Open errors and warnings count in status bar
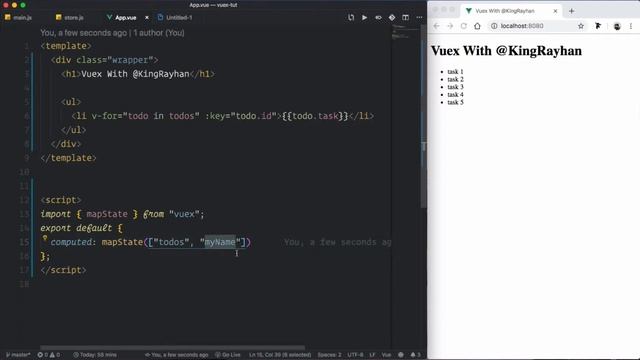This screenshot has width=640, height=360. coord(49,355)
